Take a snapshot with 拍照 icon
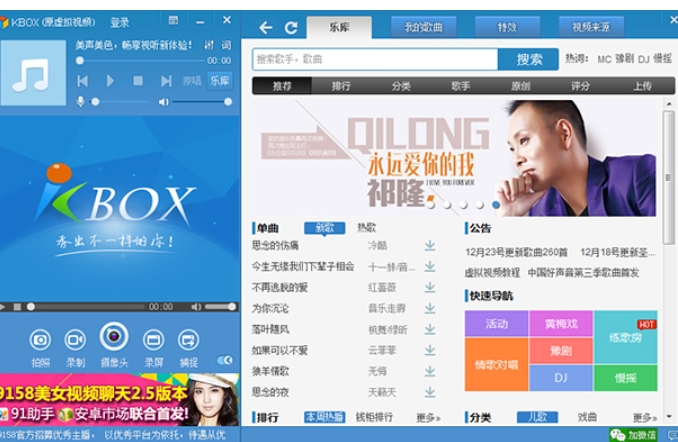This screenshot has width=678, height=442. [x=40, y=340]
